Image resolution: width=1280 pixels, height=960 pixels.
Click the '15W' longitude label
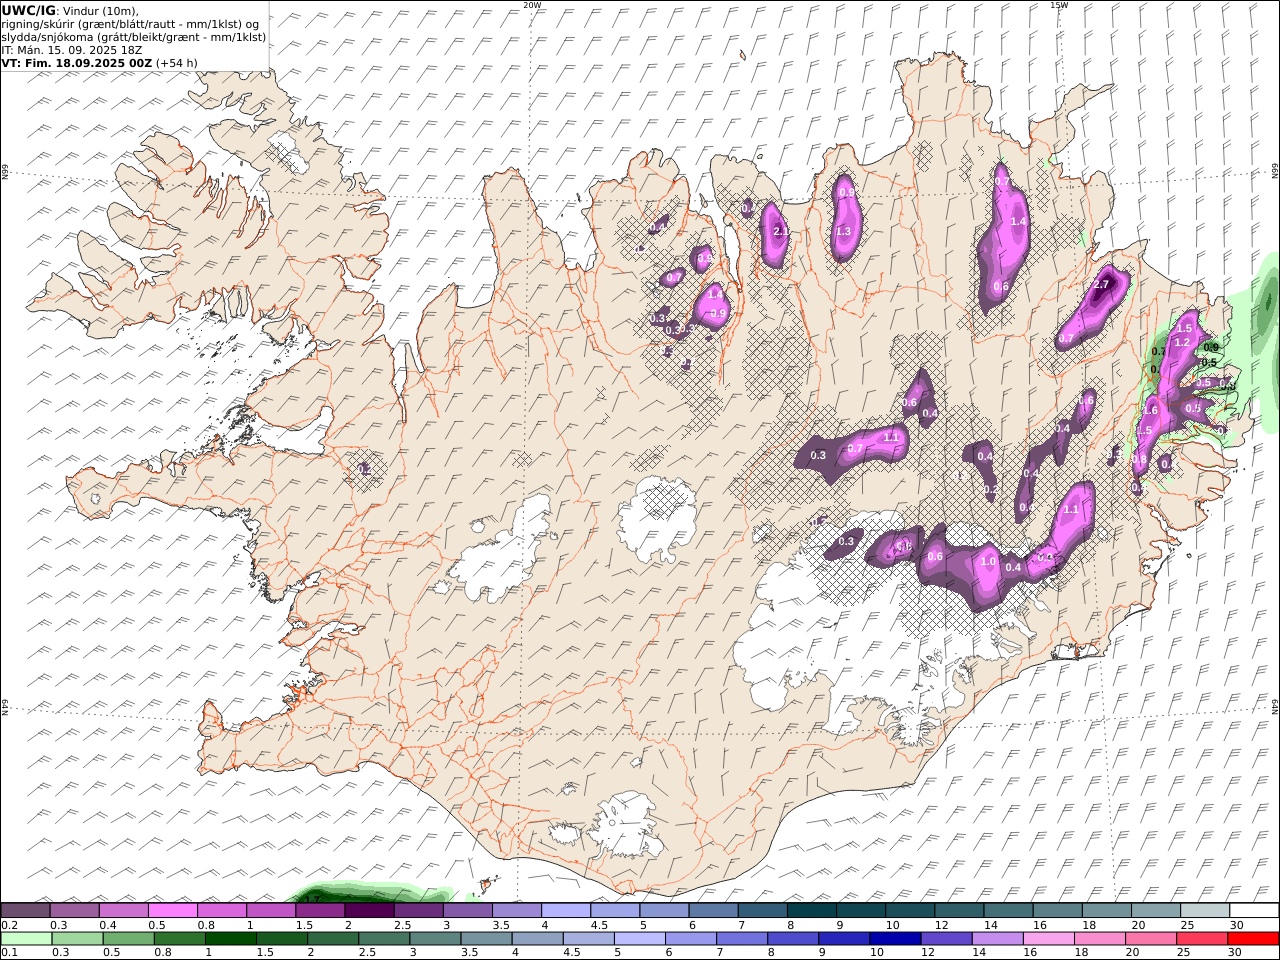point(1059,5)
